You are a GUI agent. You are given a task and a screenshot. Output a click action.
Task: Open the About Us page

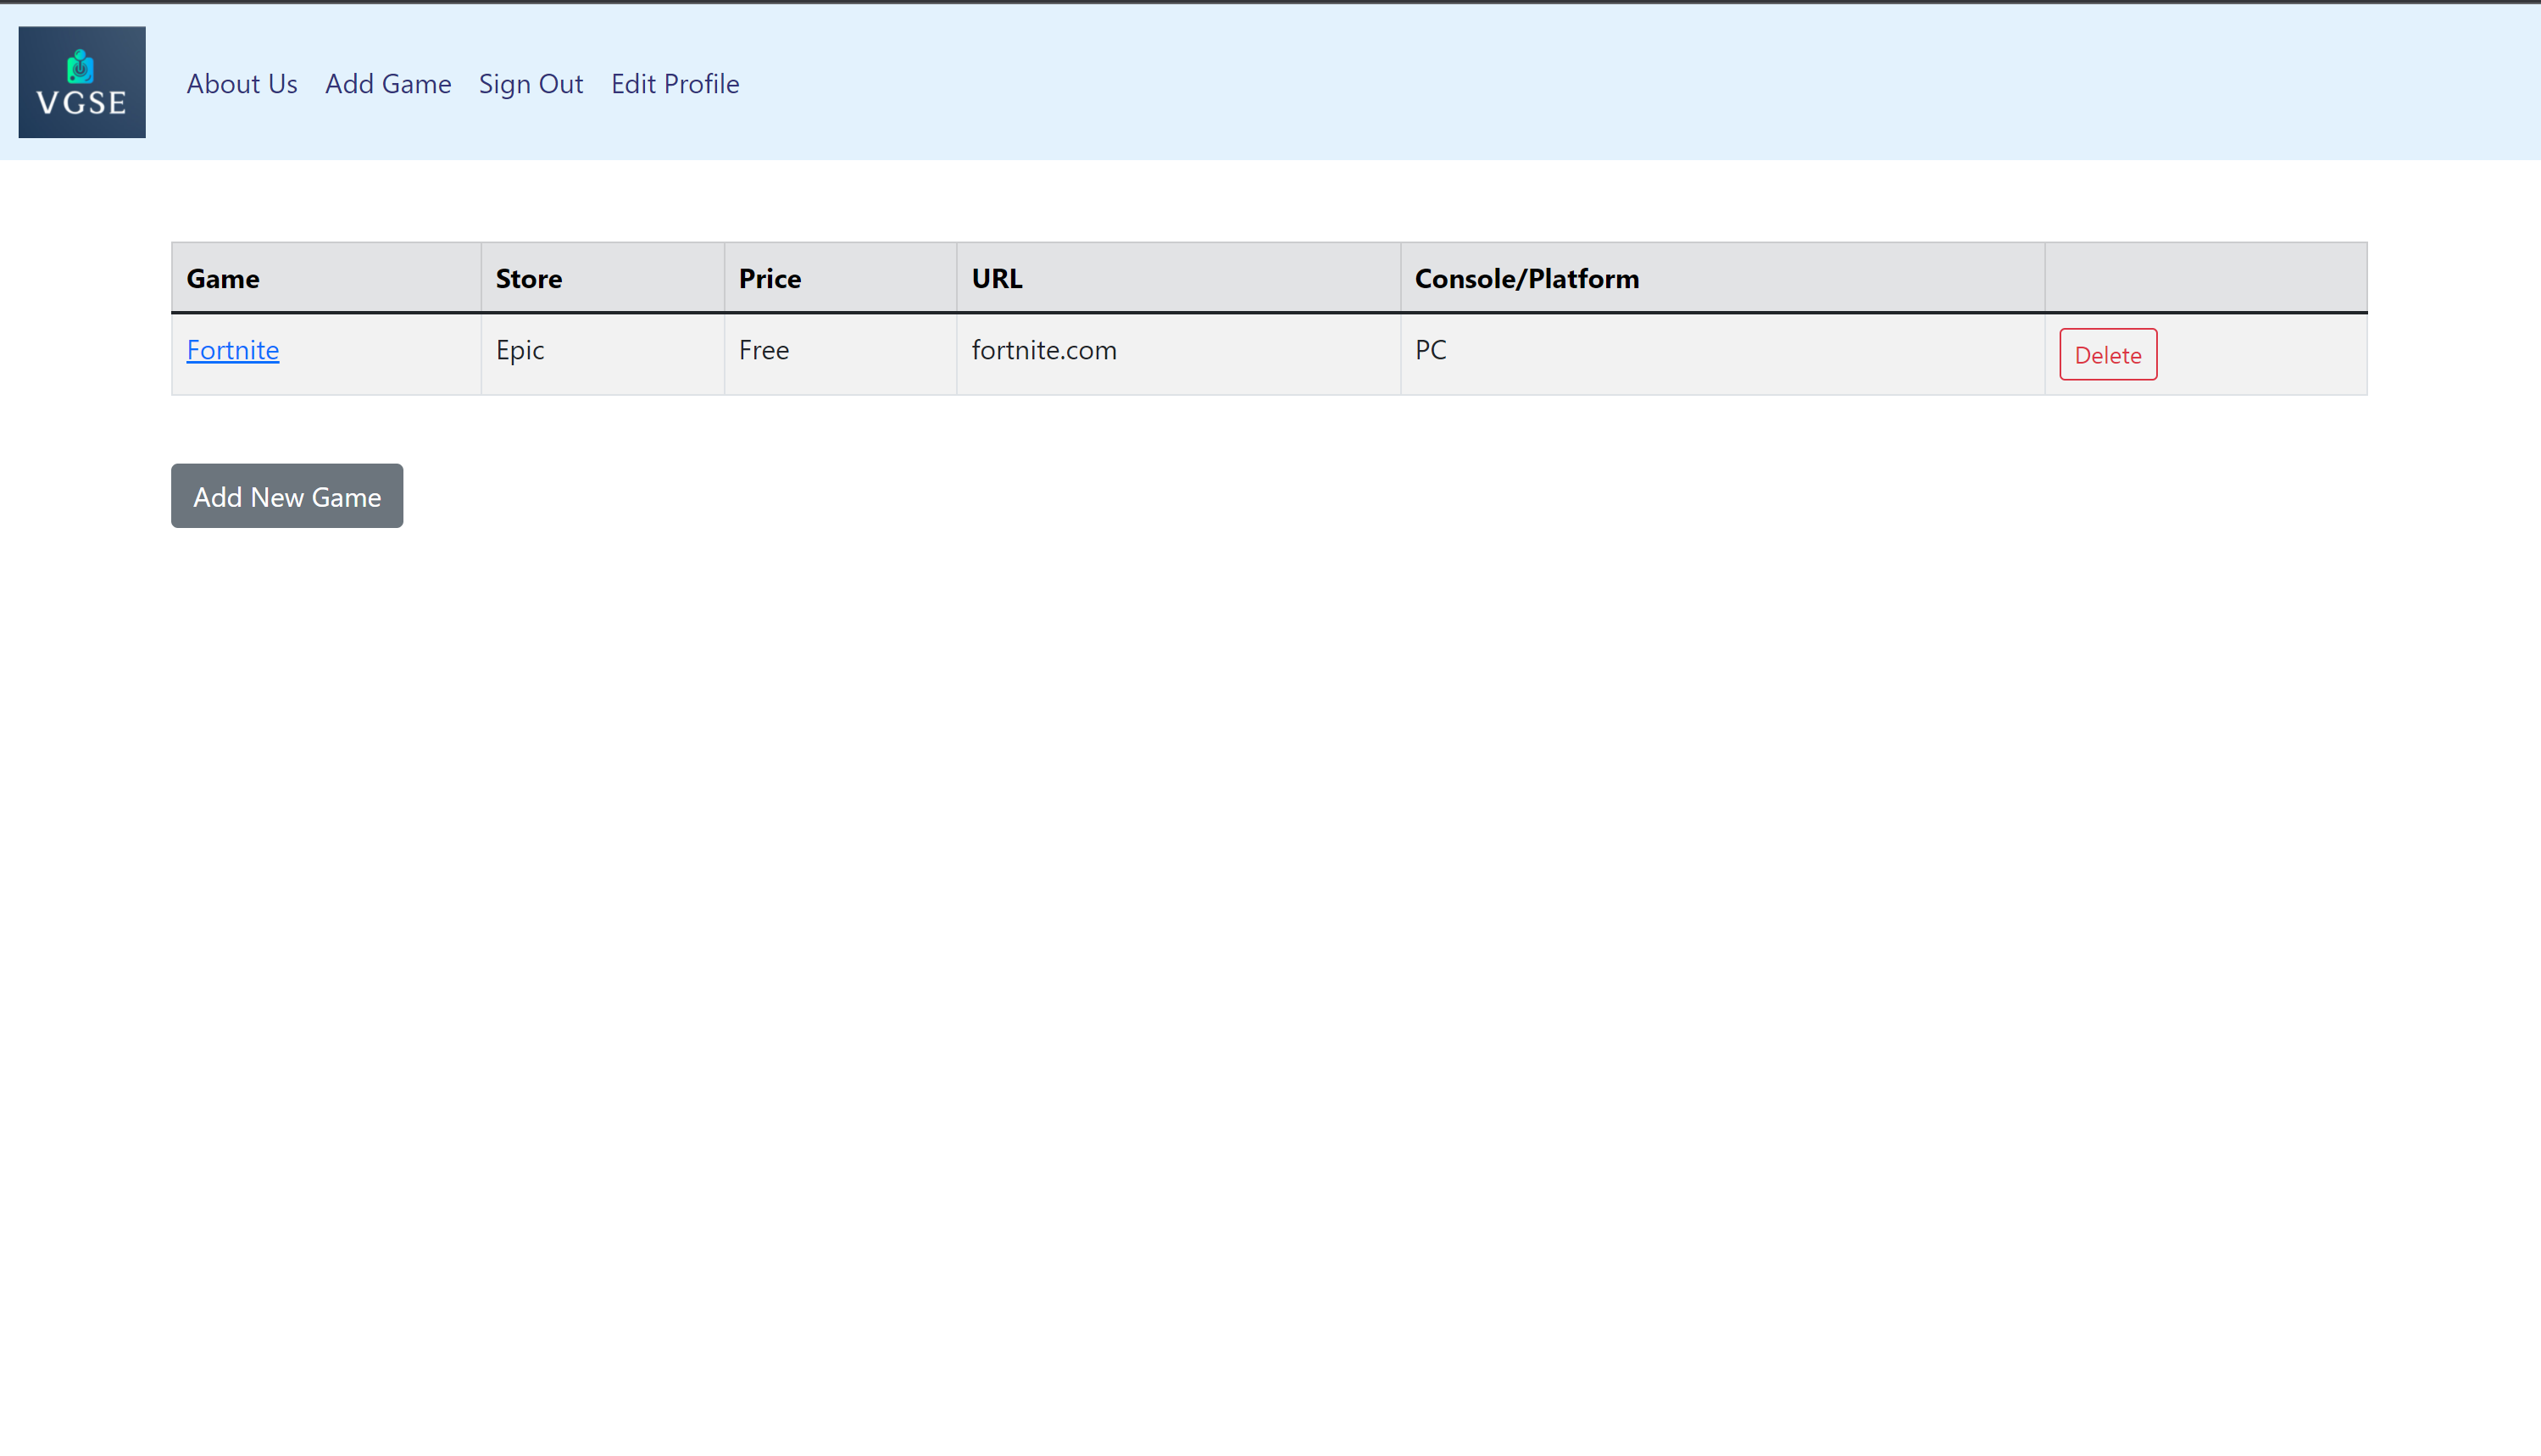click(242, 84)
